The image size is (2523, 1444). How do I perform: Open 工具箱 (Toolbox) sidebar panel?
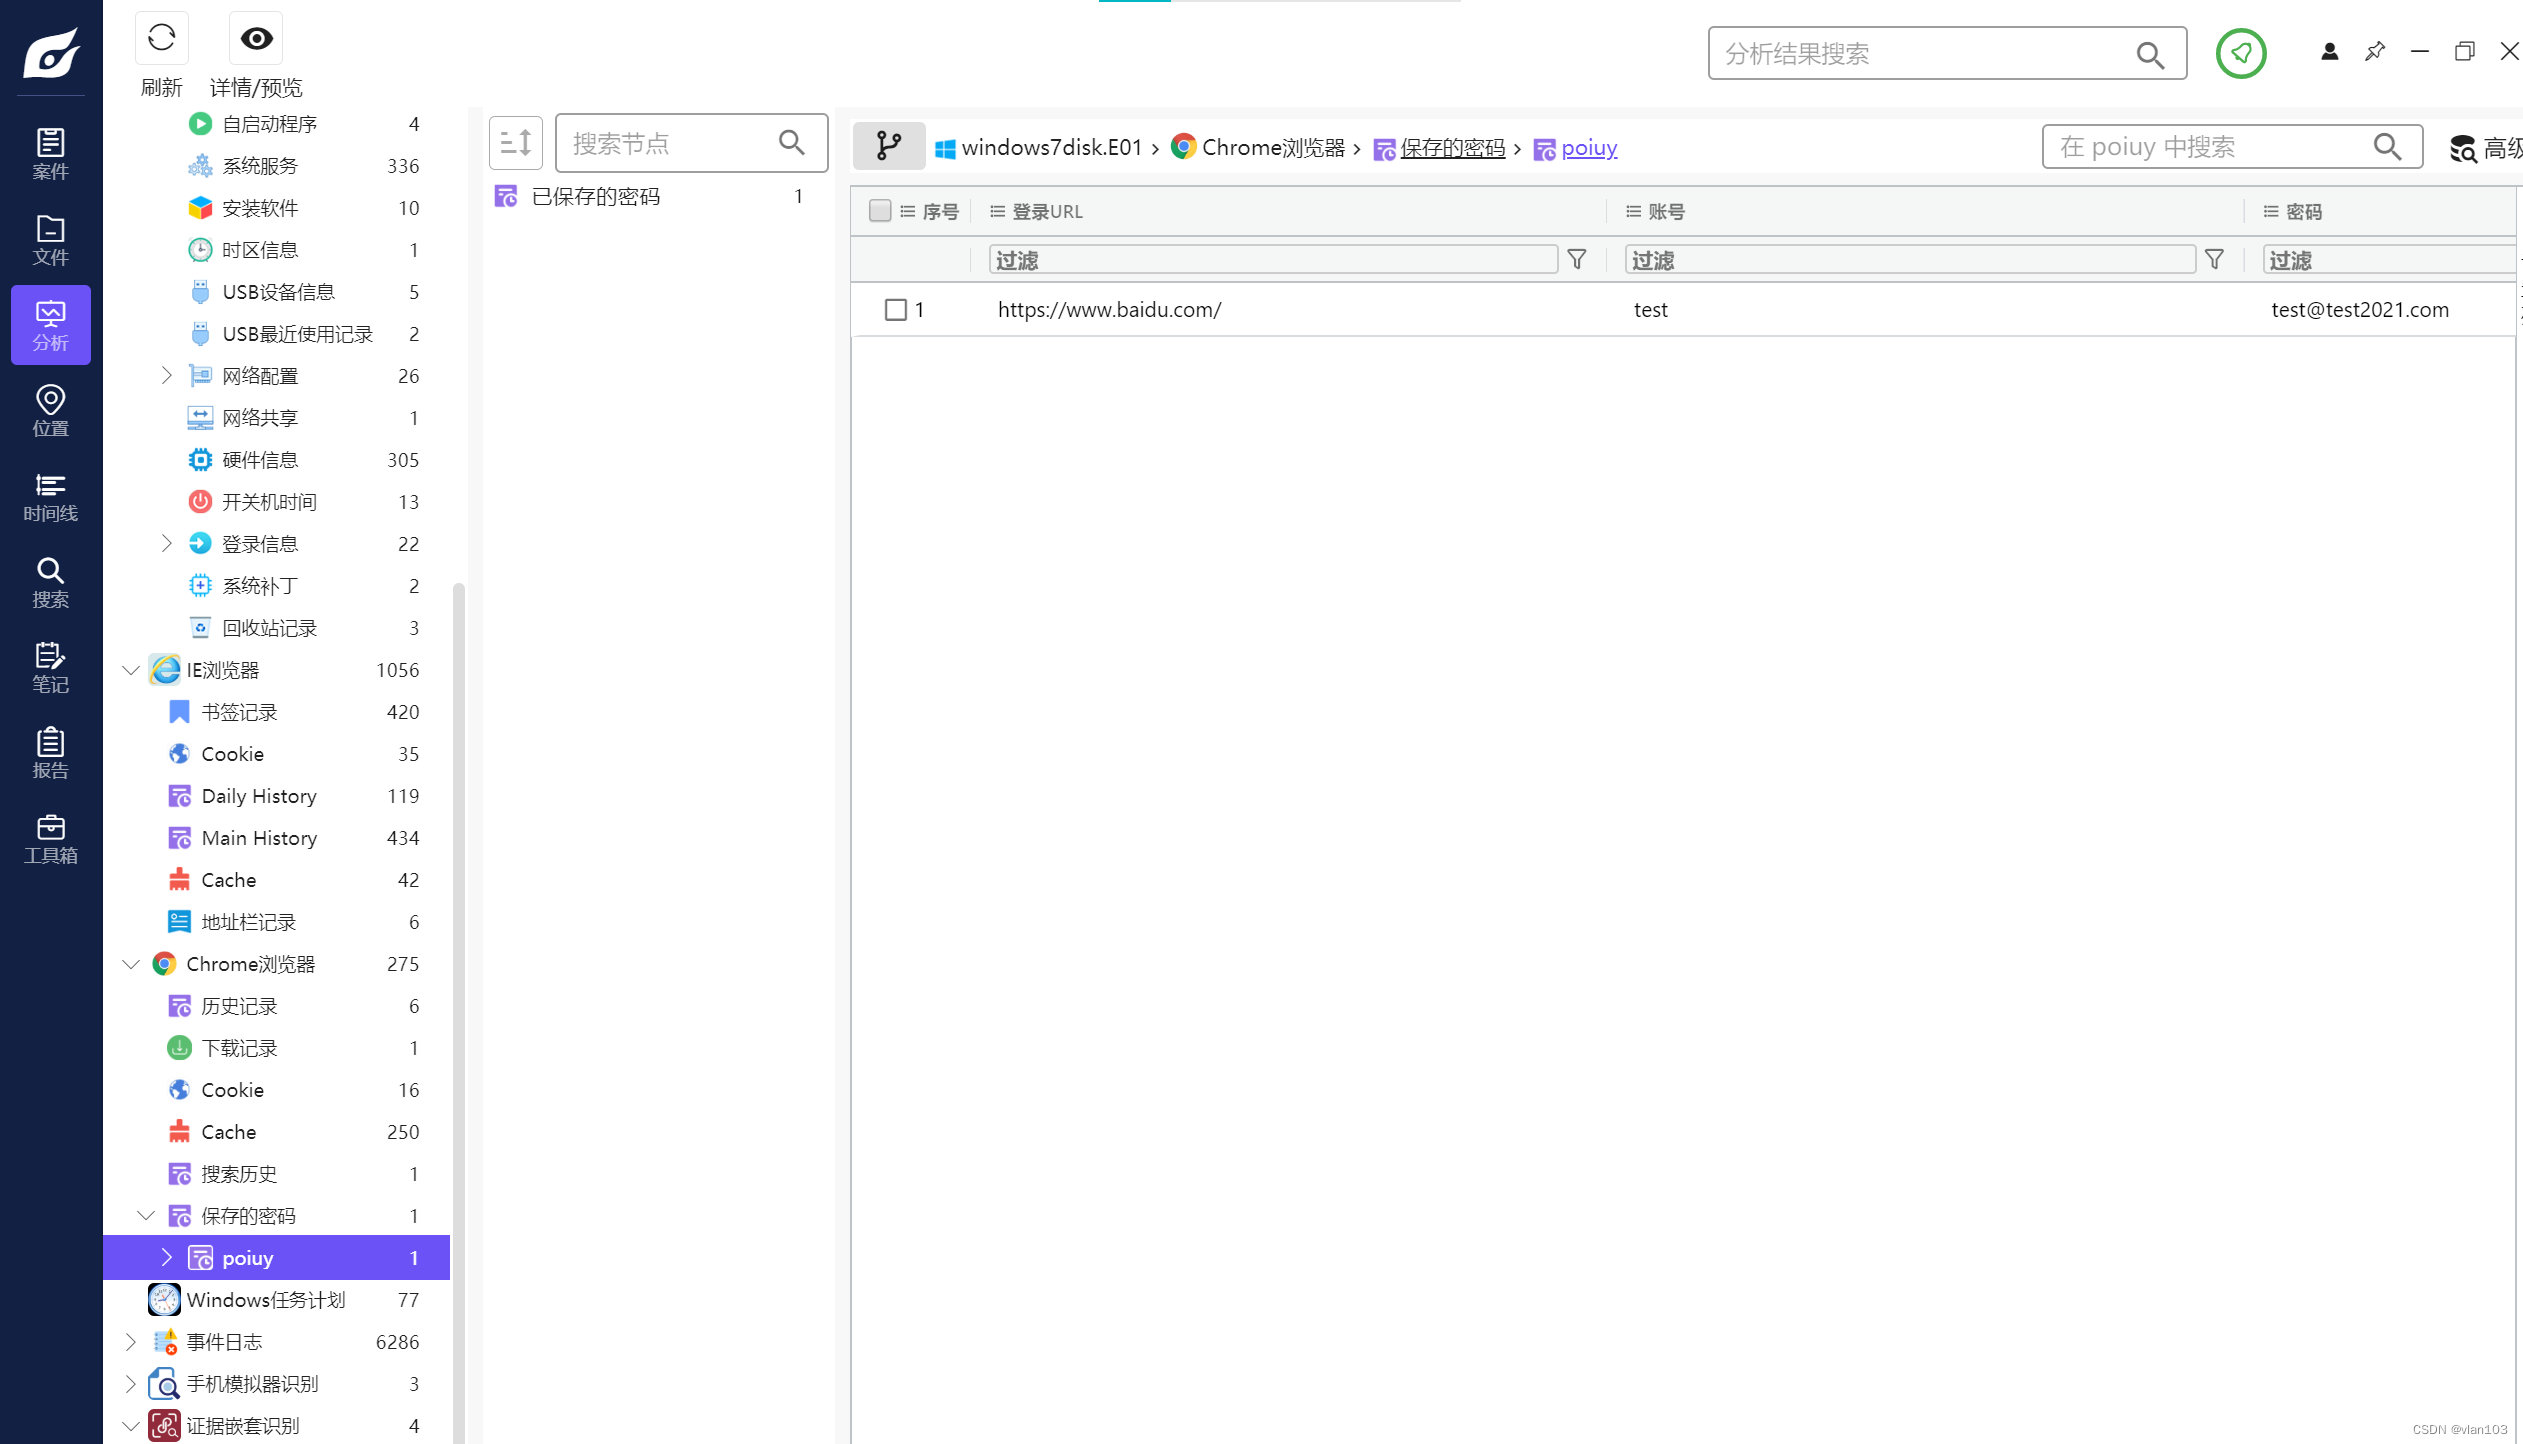coord(50,839)
